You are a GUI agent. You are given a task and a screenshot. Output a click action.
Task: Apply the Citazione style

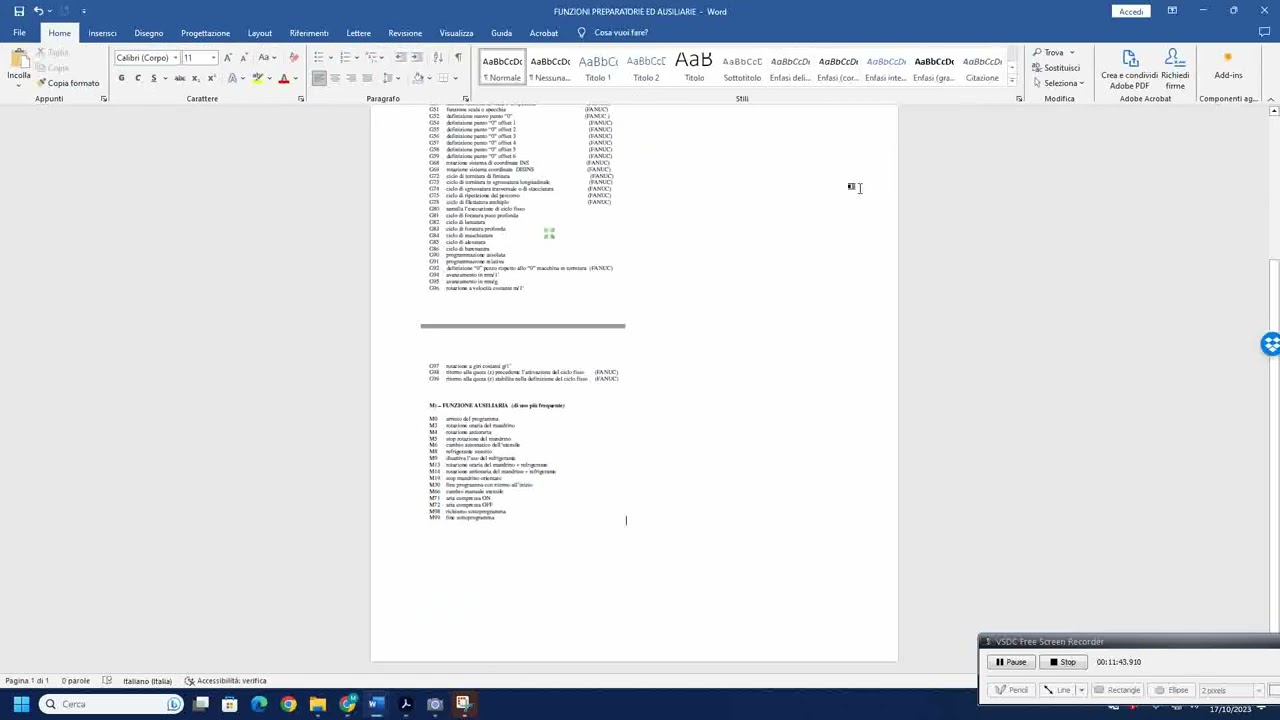982,68
